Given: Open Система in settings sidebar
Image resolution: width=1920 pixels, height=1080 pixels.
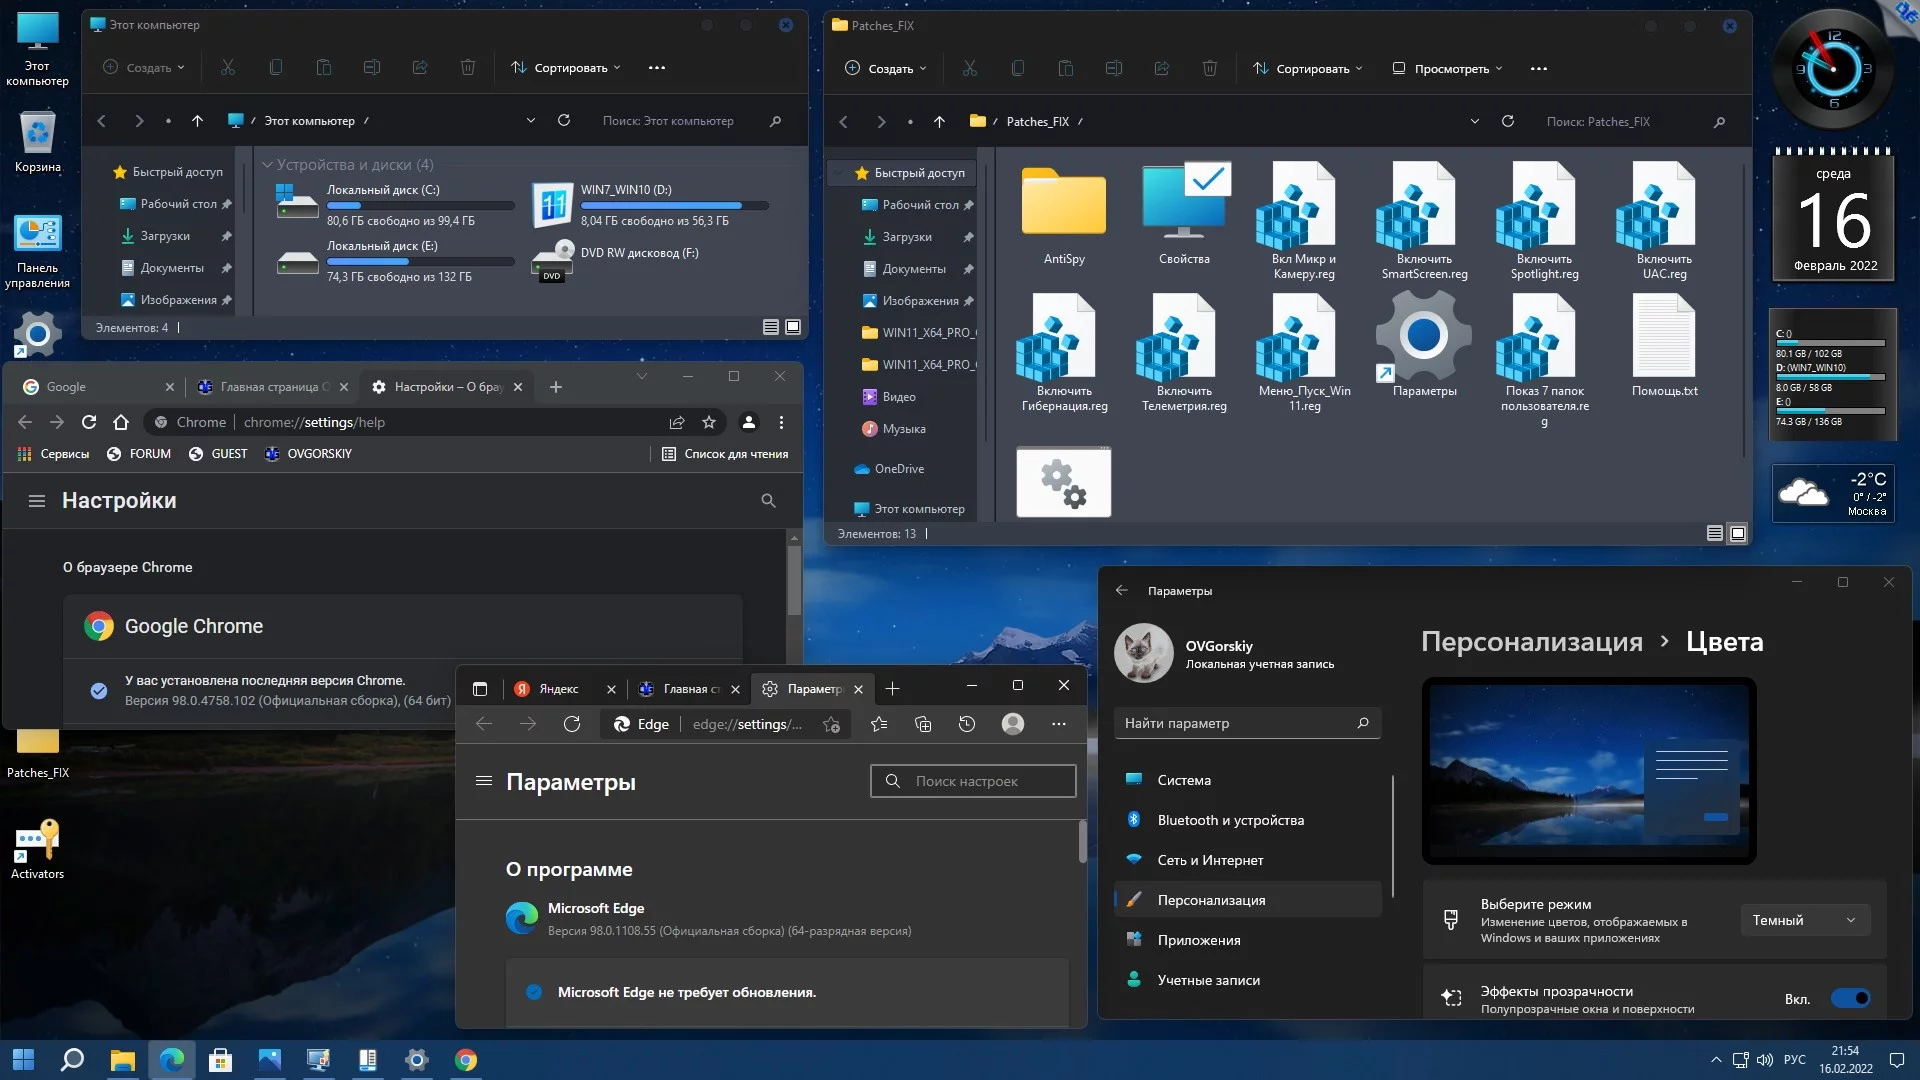Looking at the screenshot, I should coord(1184,780).
